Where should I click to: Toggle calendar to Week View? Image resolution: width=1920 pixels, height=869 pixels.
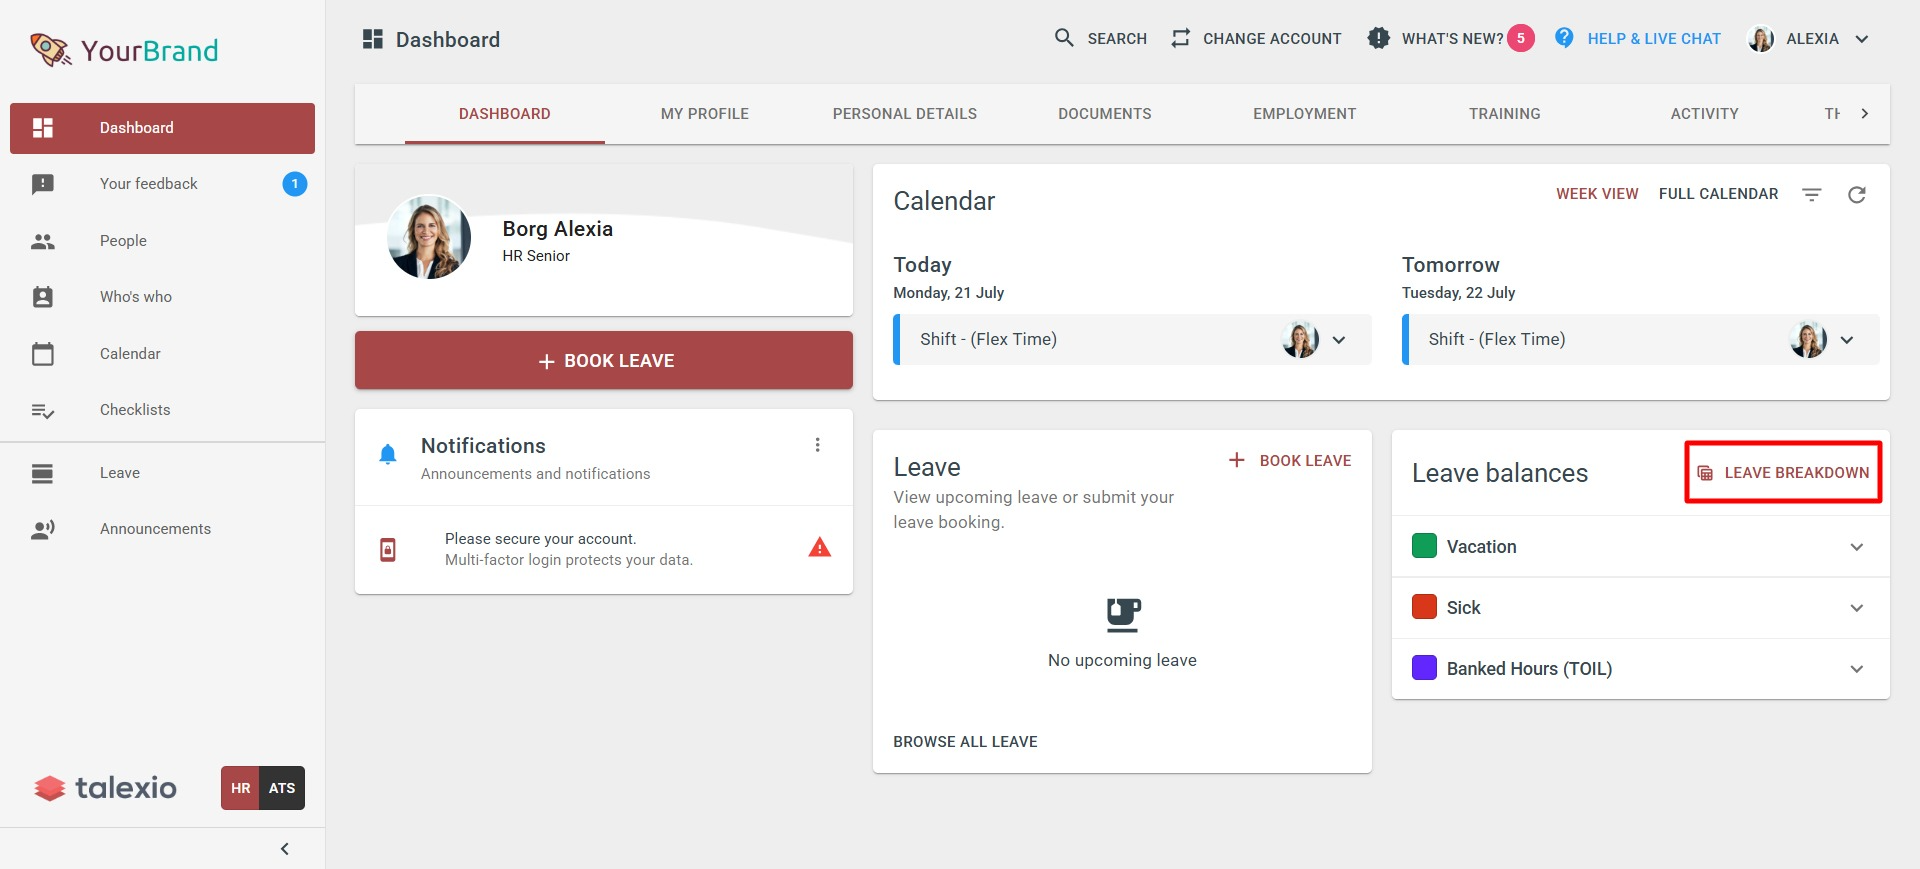[1596, 194]
